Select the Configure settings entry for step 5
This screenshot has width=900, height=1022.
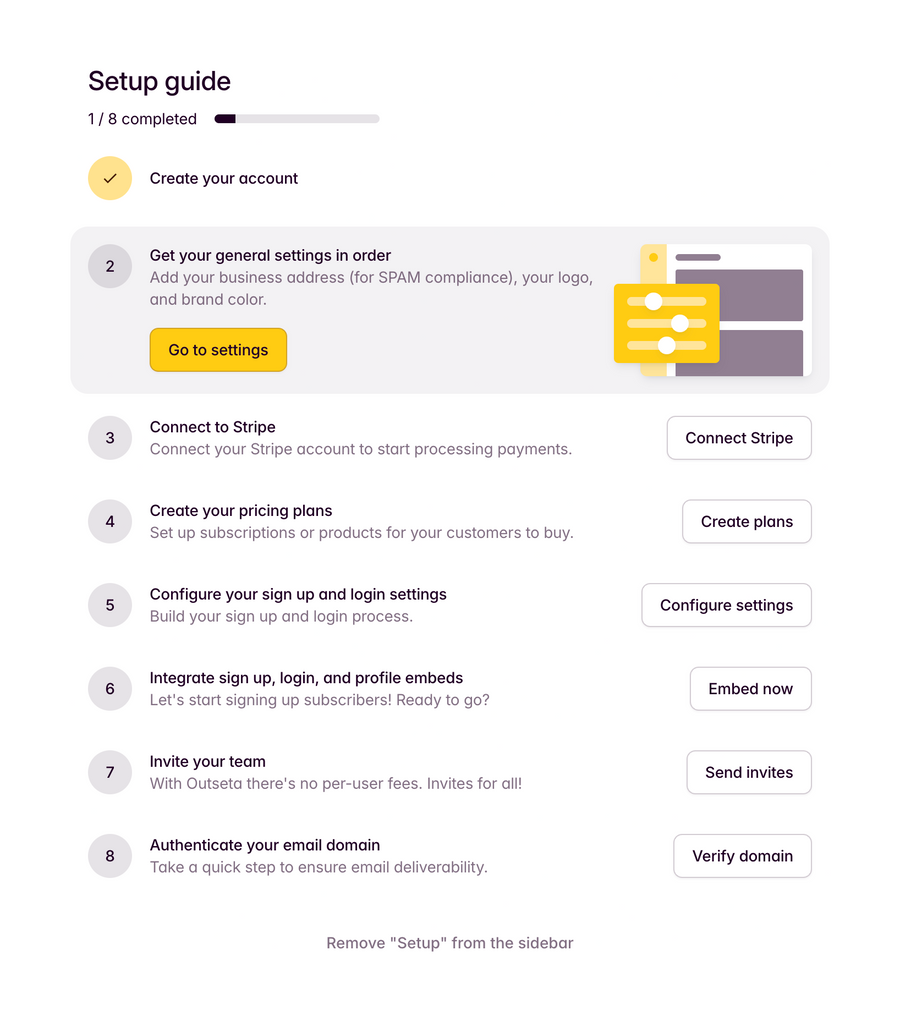pos(726,605)
